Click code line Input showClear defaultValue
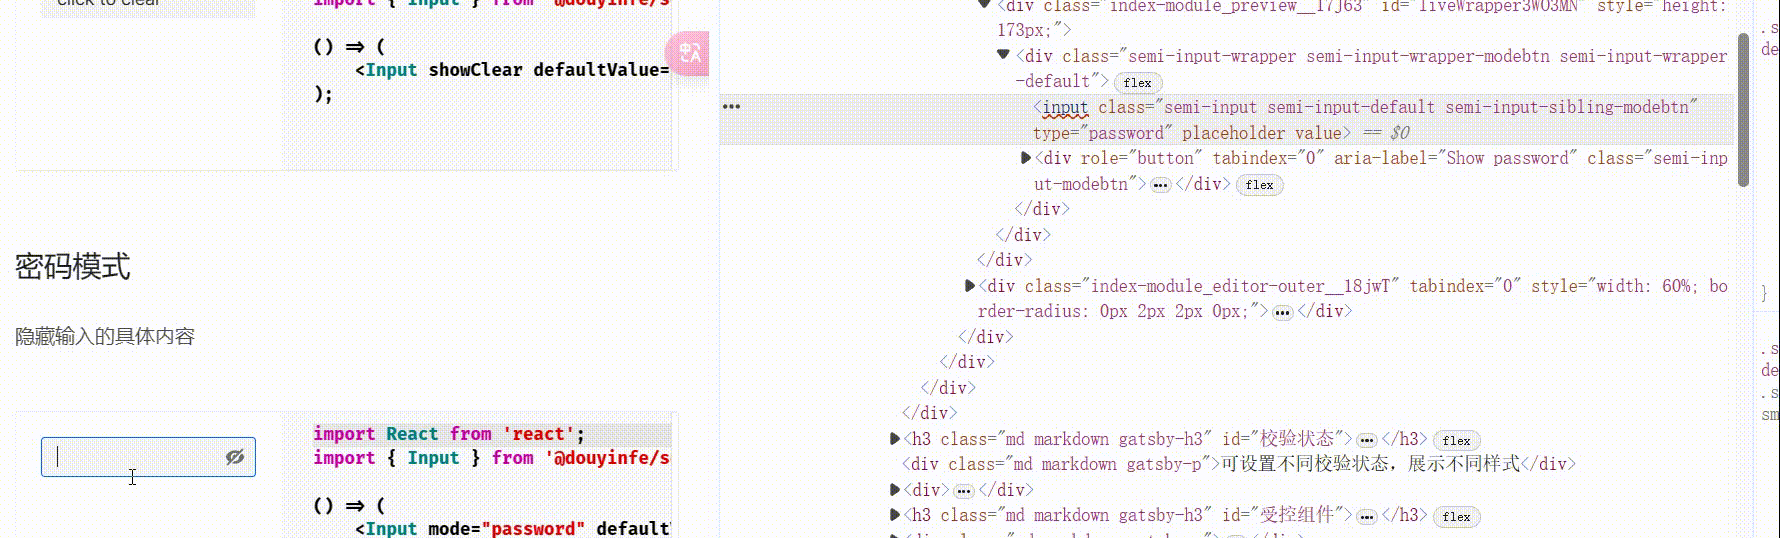The height and width of the screenshot is (538, 1780). [512, 70]
